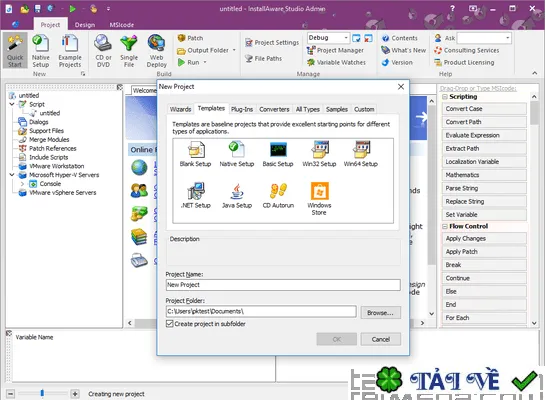Cancel the New Project dialog

[381, 339]
